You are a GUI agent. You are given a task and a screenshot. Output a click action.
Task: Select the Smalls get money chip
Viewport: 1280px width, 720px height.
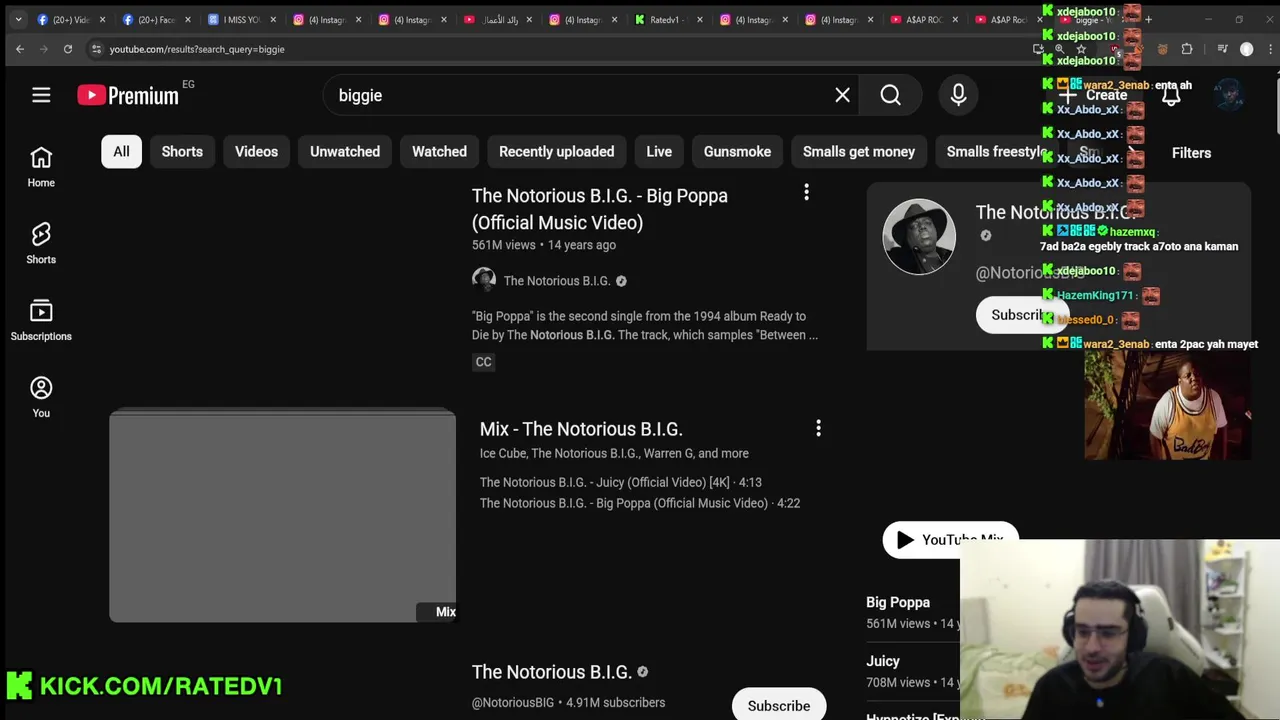click(859, 152)
